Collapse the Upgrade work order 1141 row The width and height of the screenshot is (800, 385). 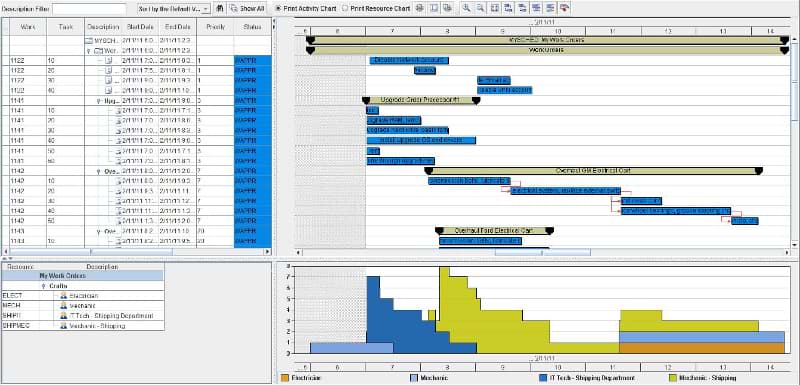tap(98, 101)
